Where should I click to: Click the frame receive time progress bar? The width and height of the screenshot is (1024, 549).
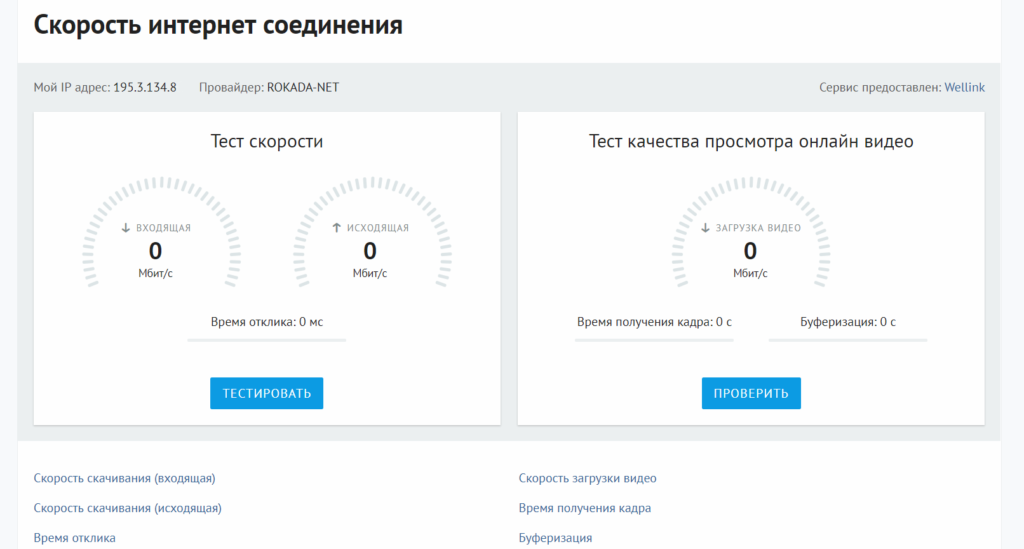(x=654, y=340)
